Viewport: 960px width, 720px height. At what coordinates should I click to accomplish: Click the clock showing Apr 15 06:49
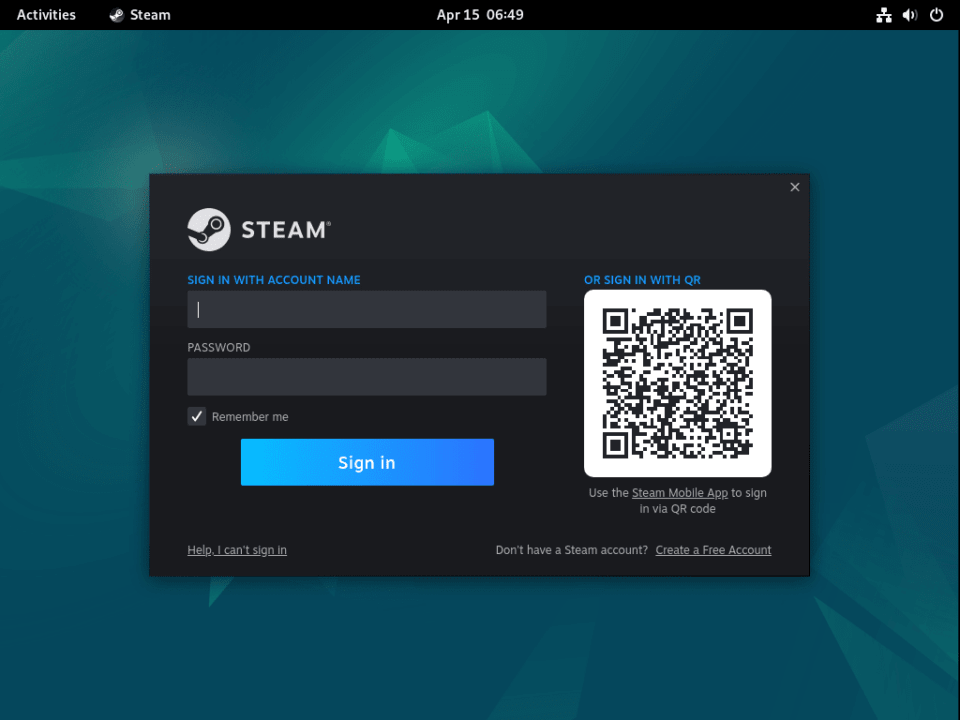480,15
